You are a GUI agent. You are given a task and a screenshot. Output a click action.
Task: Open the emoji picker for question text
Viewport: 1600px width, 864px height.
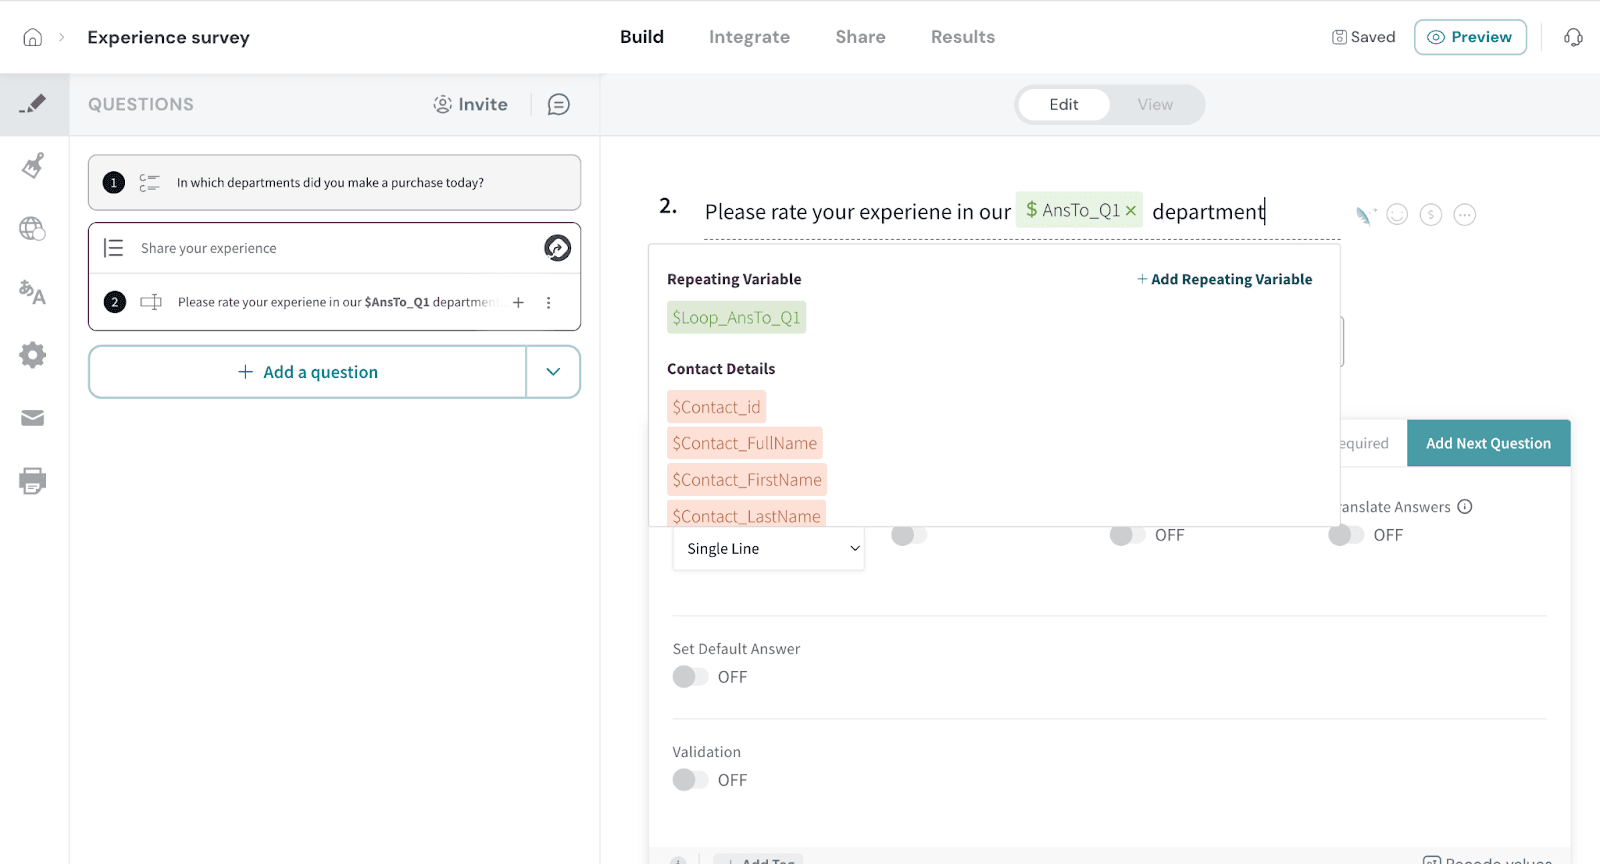(x=1397, y=215)
